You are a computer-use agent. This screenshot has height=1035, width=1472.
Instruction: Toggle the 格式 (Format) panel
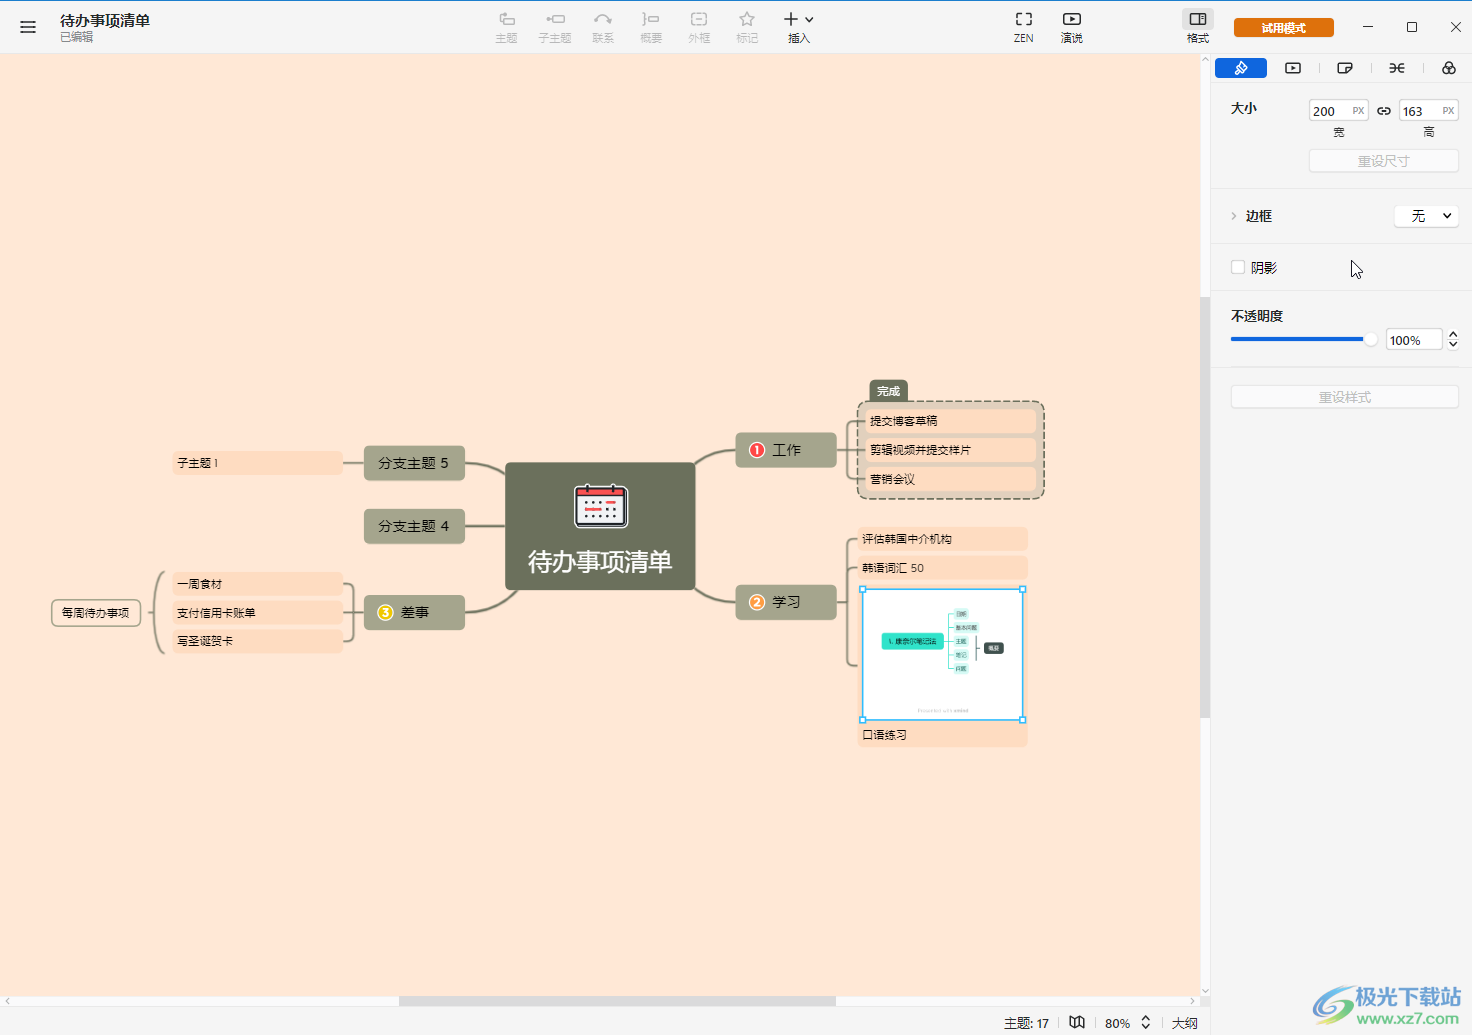click(1198, 27)
